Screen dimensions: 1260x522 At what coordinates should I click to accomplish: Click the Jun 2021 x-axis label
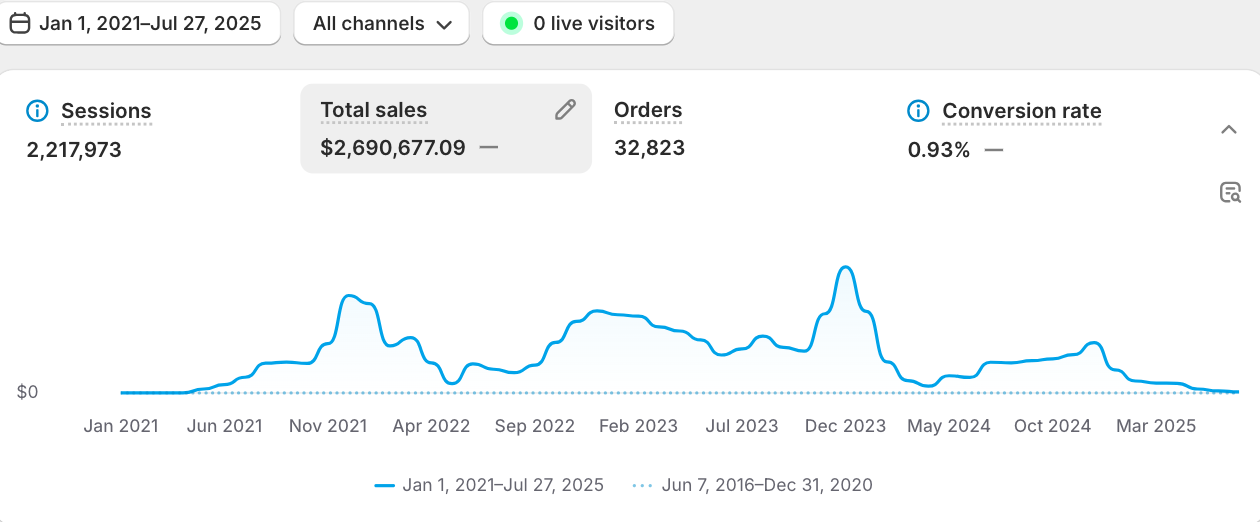pyautogui.click(x=224, y=426)
